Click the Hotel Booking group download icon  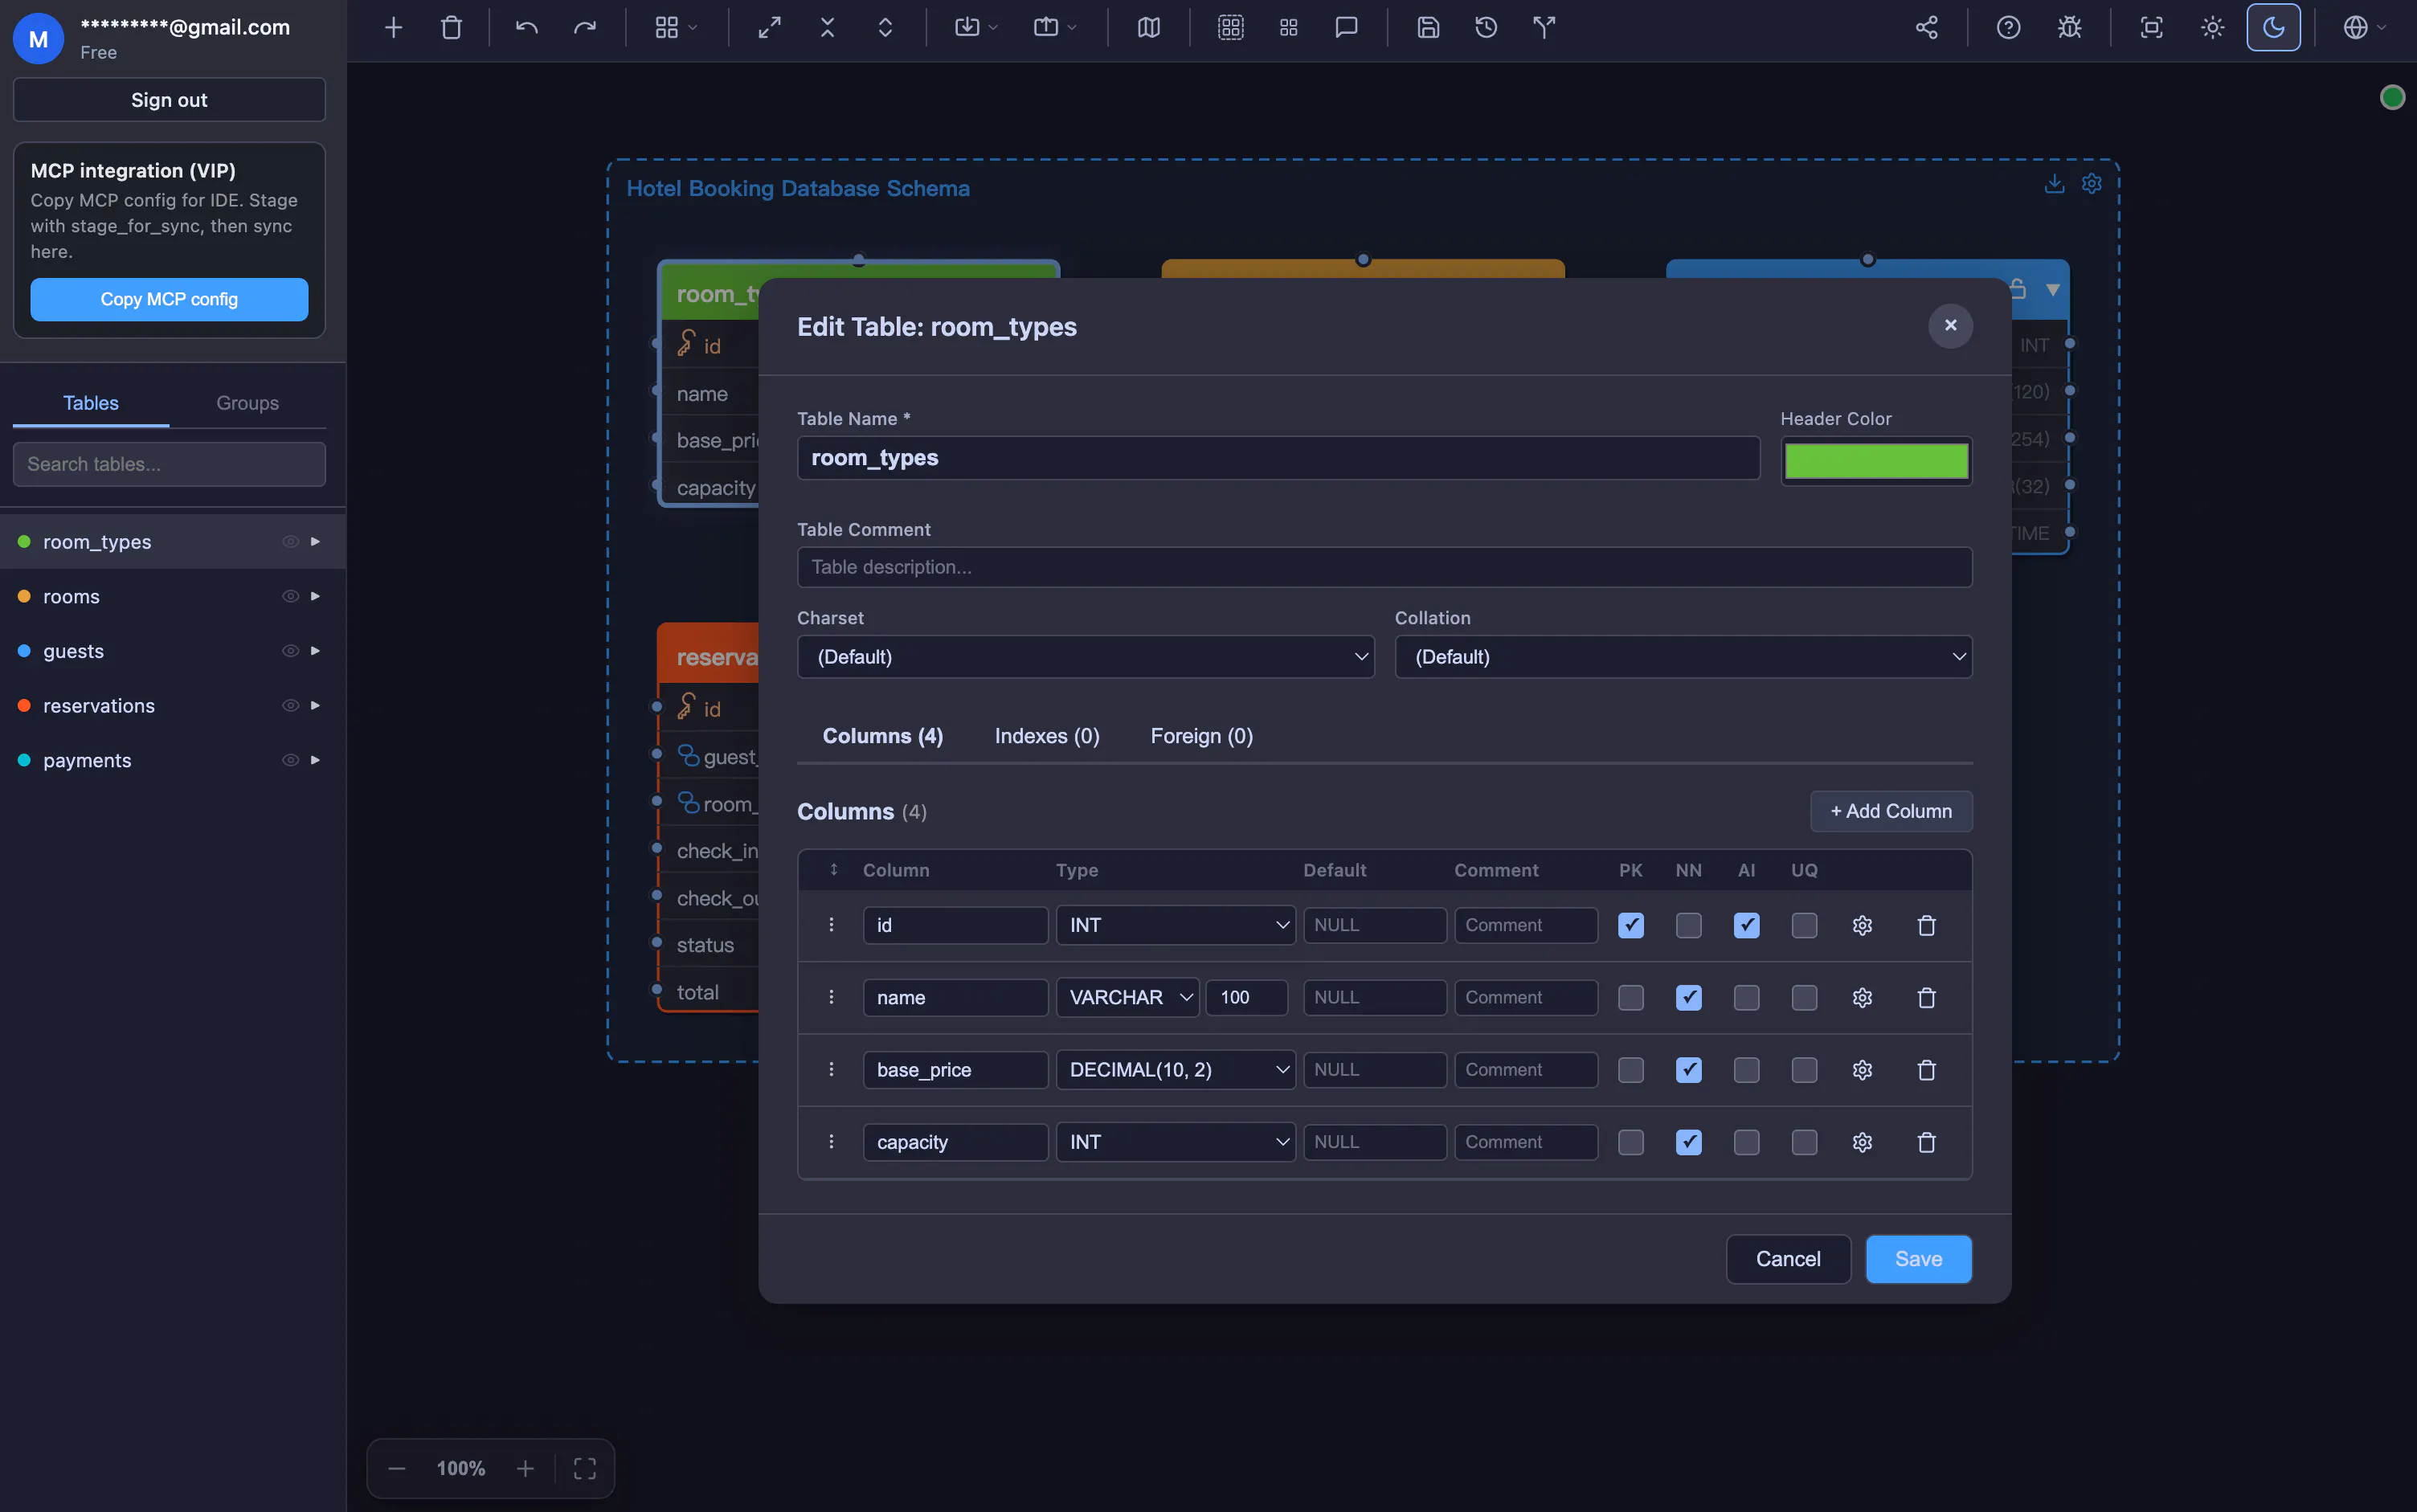point(2054,184)
